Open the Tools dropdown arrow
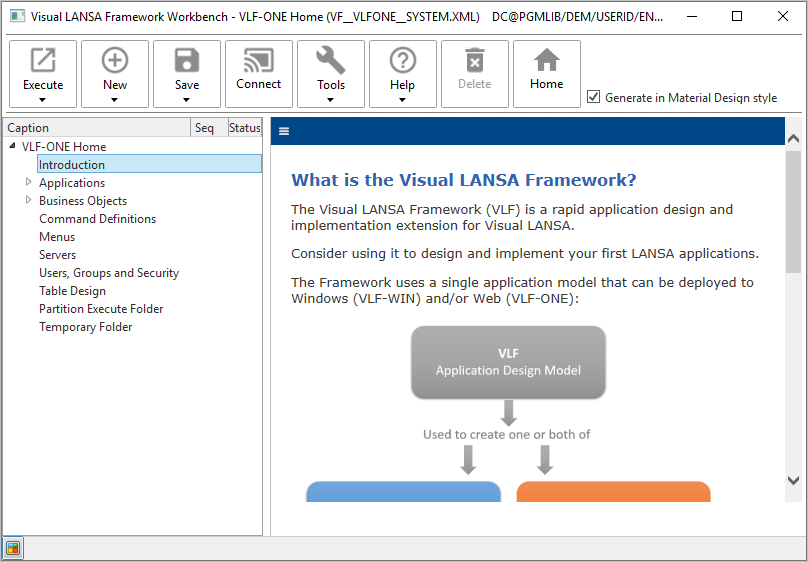Screen dimensions: 808x562 click(x=331, y=100)
